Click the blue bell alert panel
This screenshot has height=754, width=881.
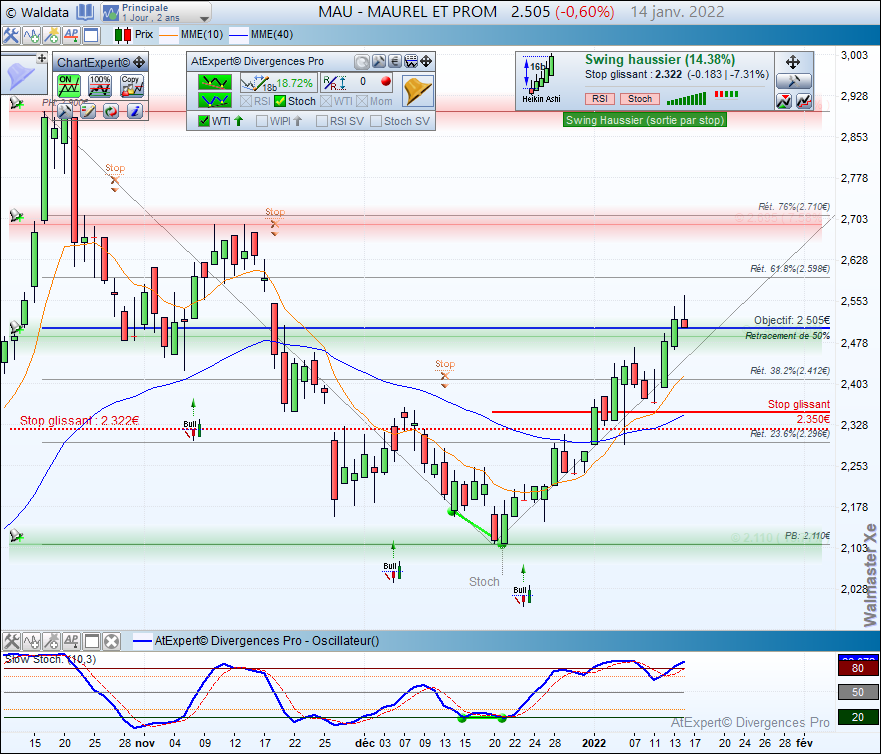(24, 75)
